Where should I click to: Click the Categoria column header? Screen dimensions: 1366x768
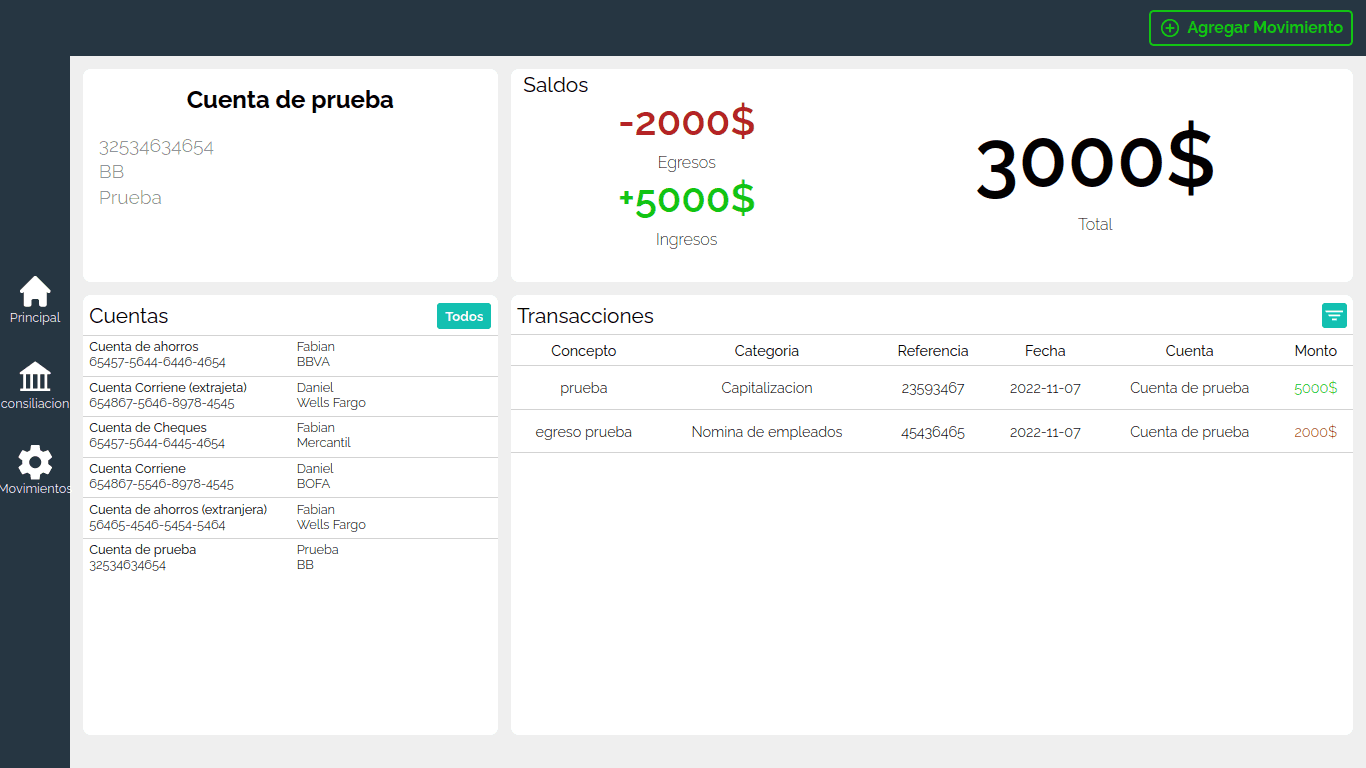click(x=767, y=351)
